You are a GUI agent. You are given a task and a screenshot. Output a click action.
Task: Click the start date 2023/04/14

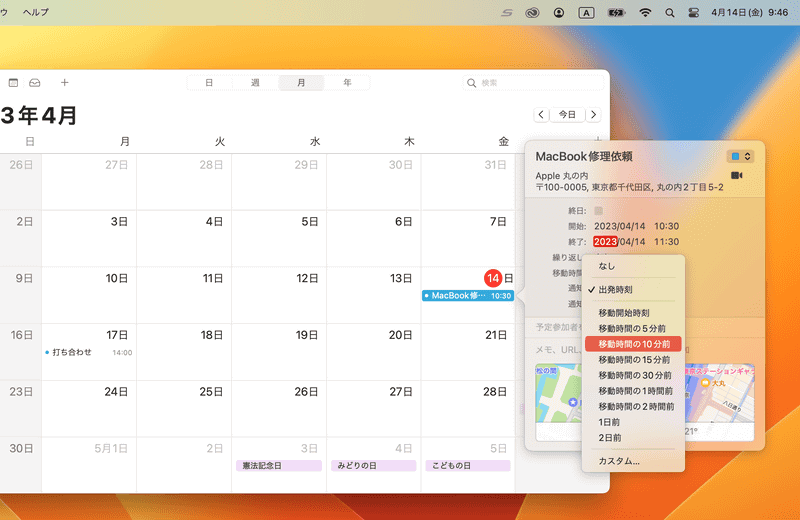[x=619, y=226]
